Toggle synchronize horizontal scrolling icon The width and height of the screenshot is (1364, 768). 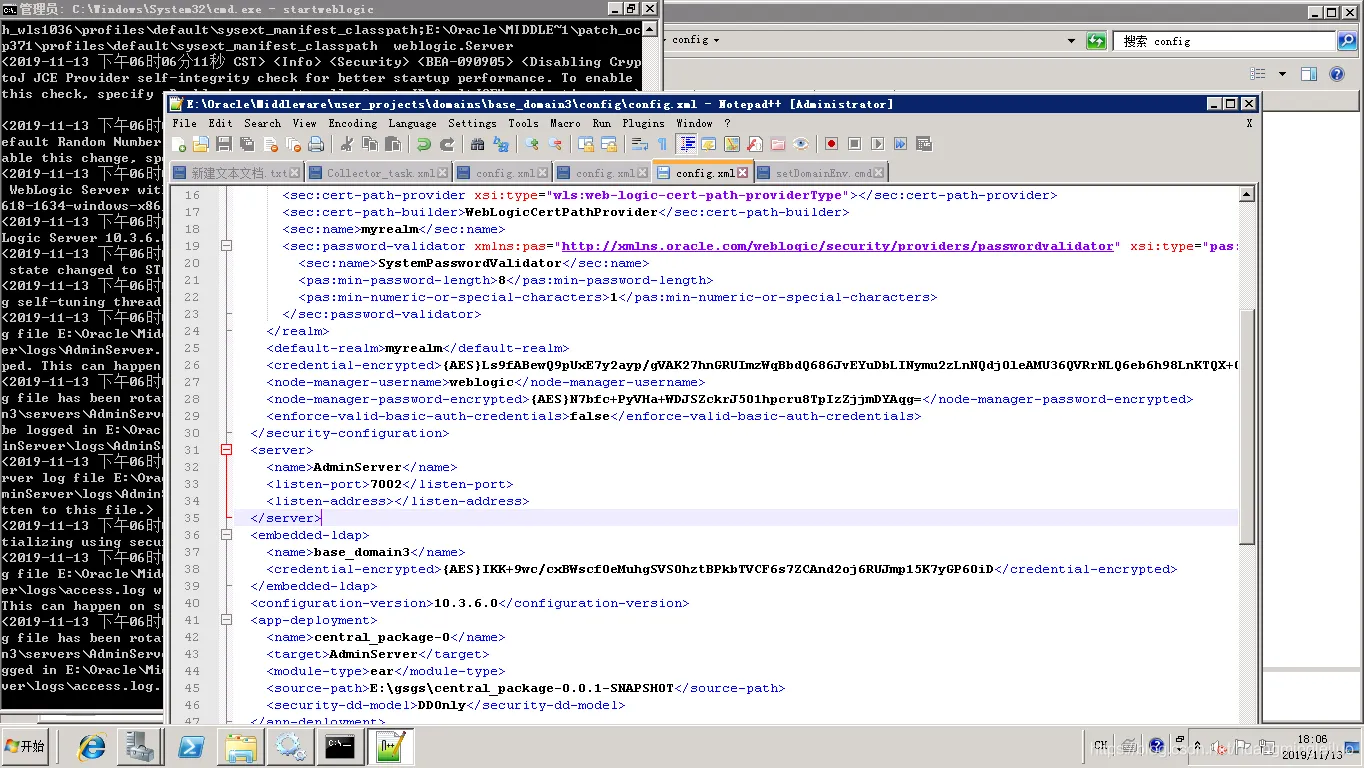click(609, 144)
